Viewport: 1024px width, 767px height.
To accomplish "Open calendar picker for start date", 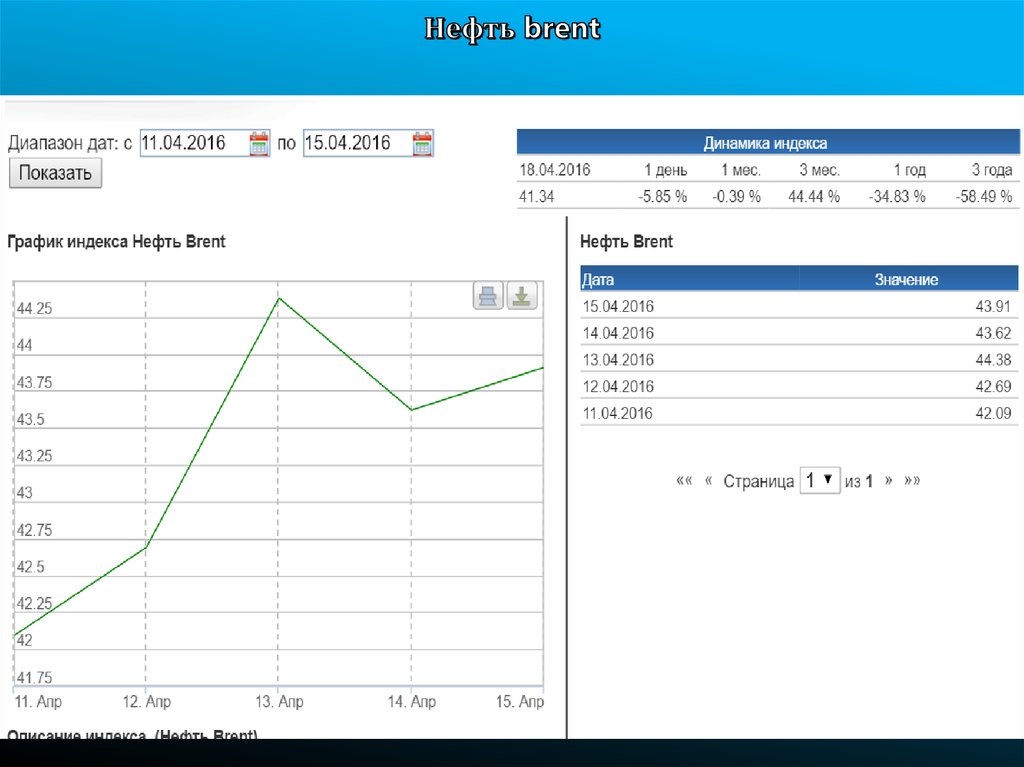I will click(x=259, y=143).
